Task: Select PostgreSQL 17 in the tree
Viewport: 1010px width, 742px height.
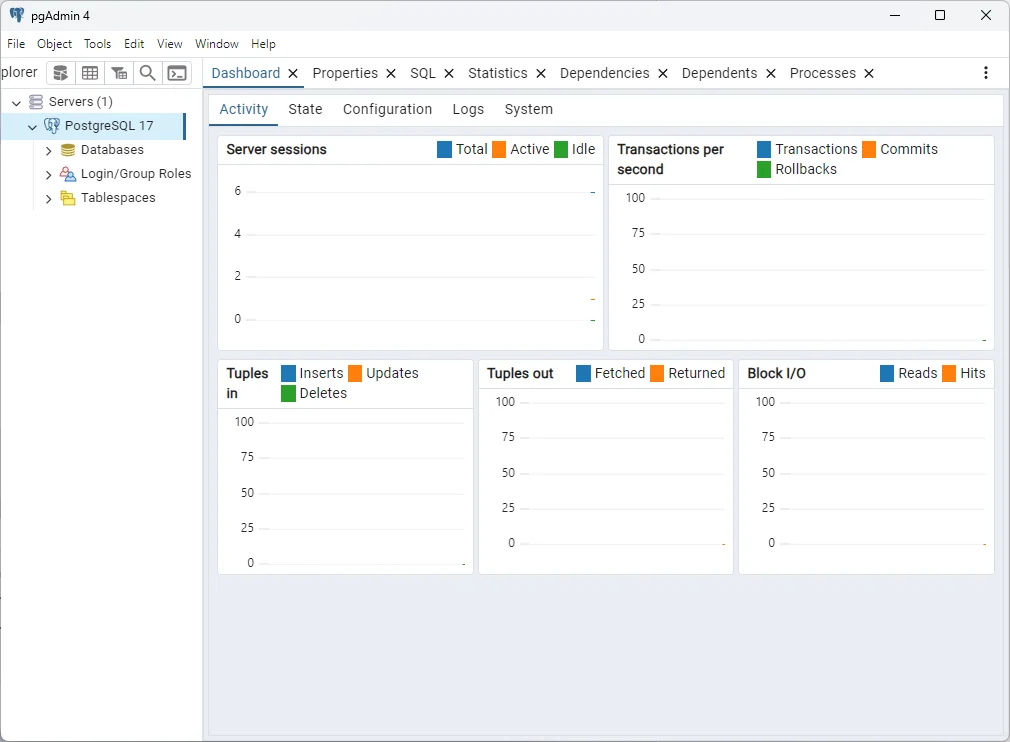Action: click(109, 126)
